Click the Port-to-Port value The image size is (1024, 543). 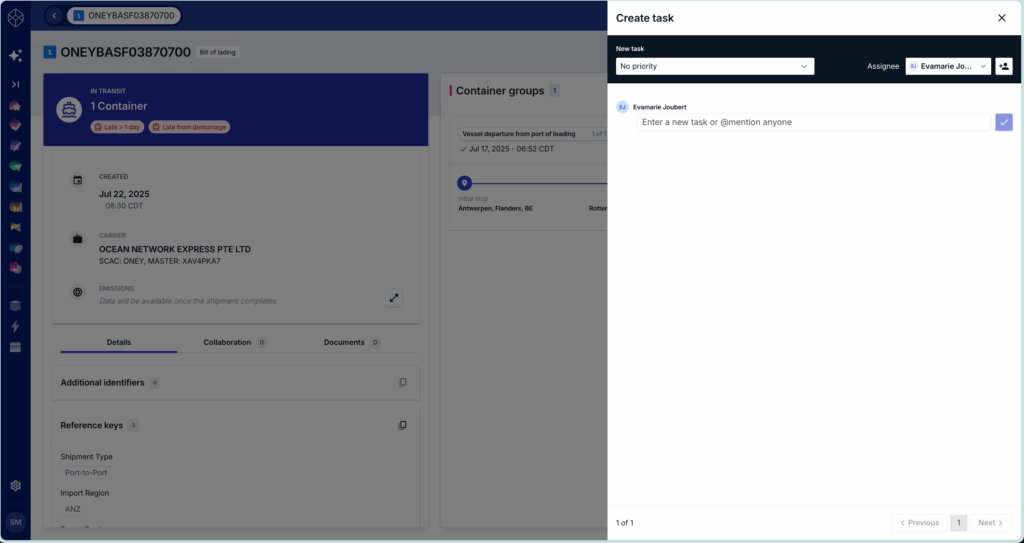point(86,472)
